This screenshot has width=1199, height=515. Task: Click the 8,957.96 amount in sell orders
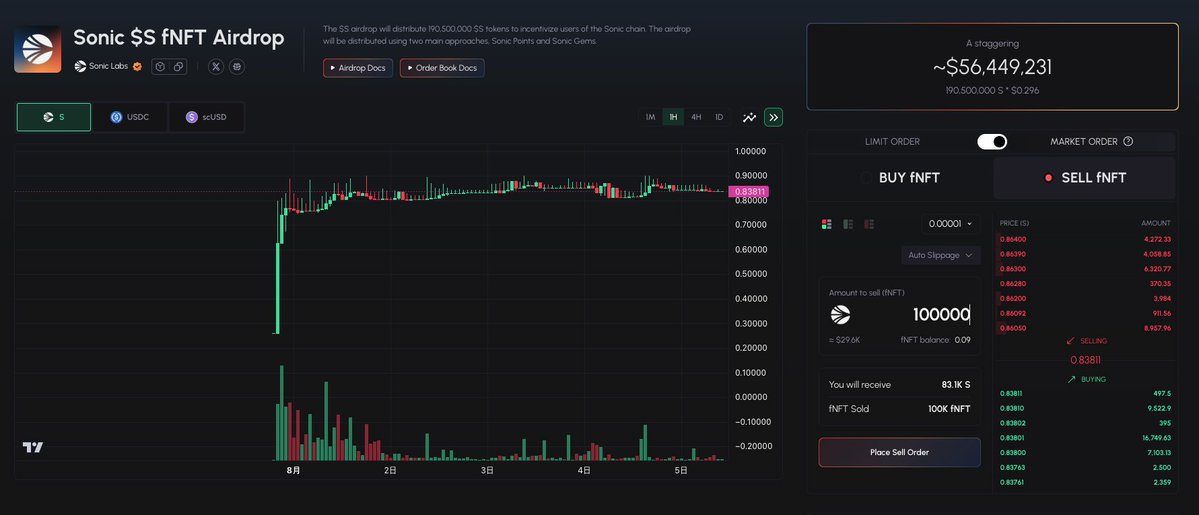click(1156, 328)
